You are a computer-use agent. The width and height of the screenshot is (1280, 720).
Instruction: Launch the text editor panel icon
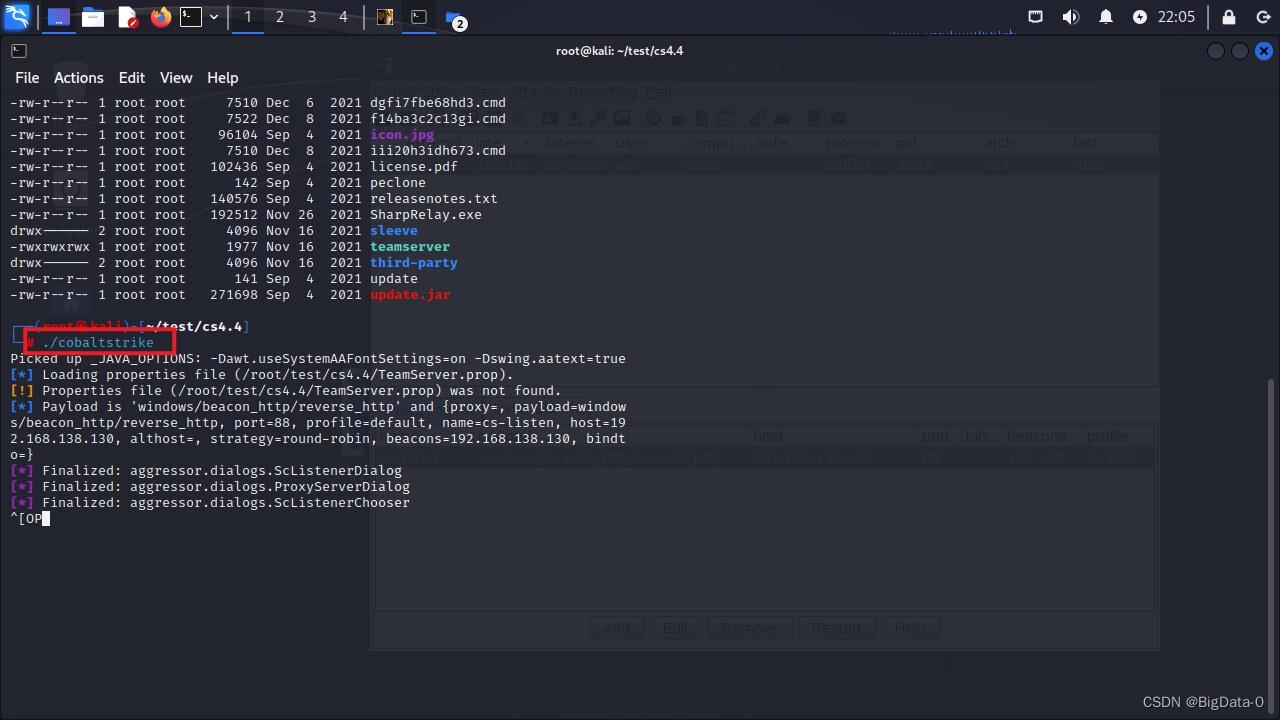coord(128,17)
